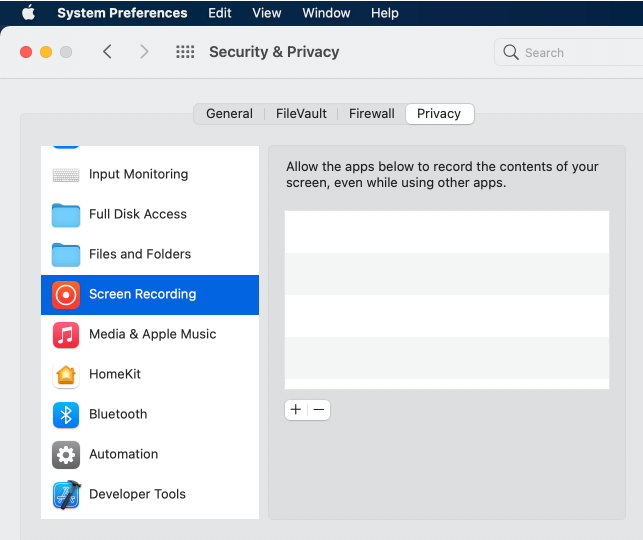This screenshot has width=643, height=540.
Task: Switch to the Firewall tab
Action: (x=372, y=114)
